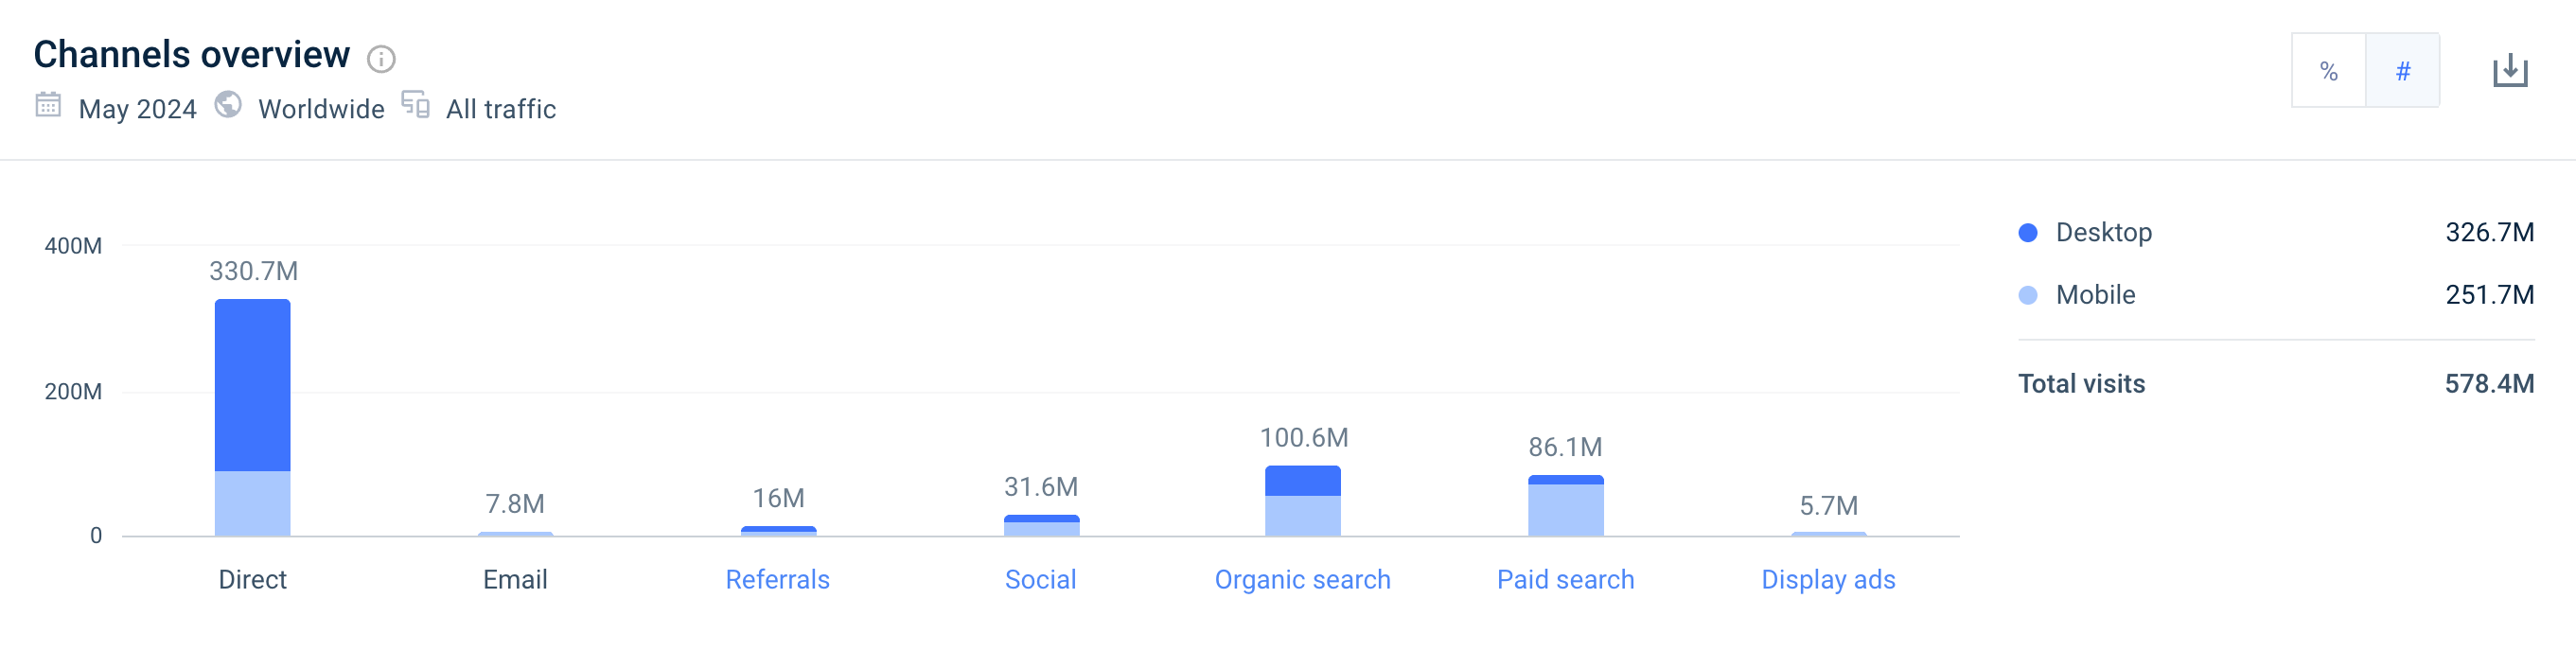Open the Referrals channel link
This screenshot has width=2576, height=651.
(777, 580)
